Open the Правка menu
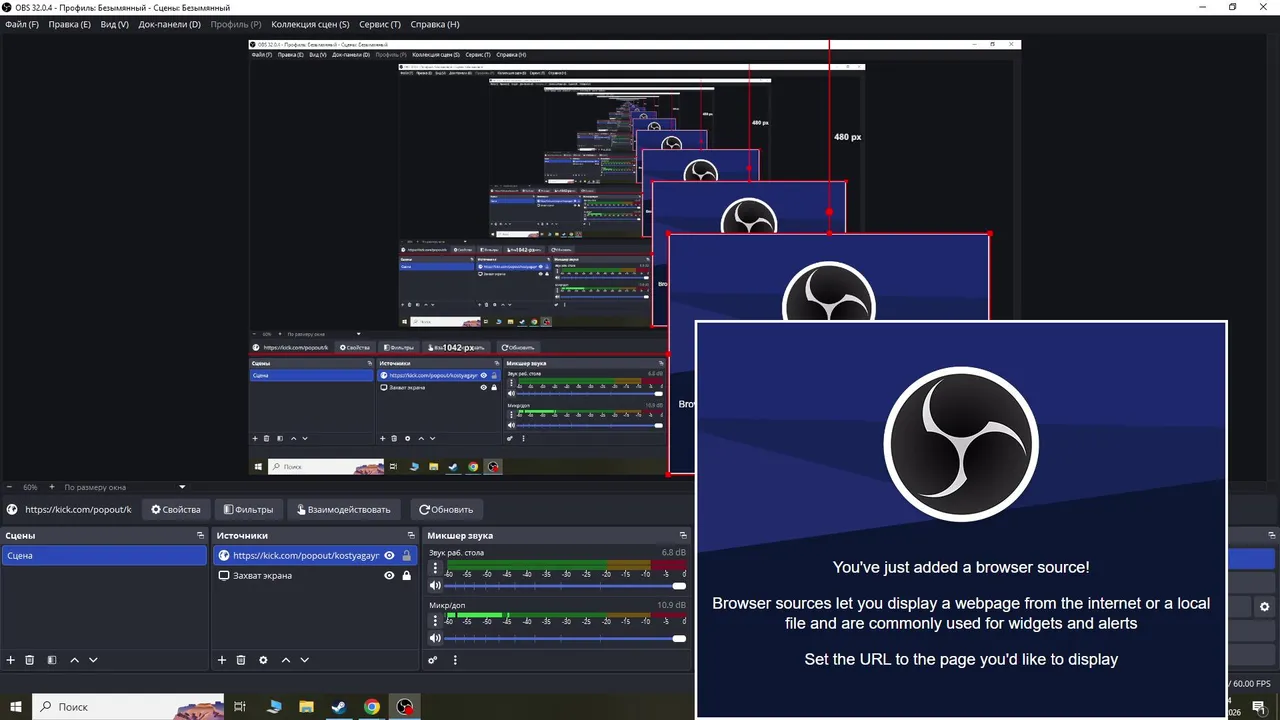 (69, 24)
